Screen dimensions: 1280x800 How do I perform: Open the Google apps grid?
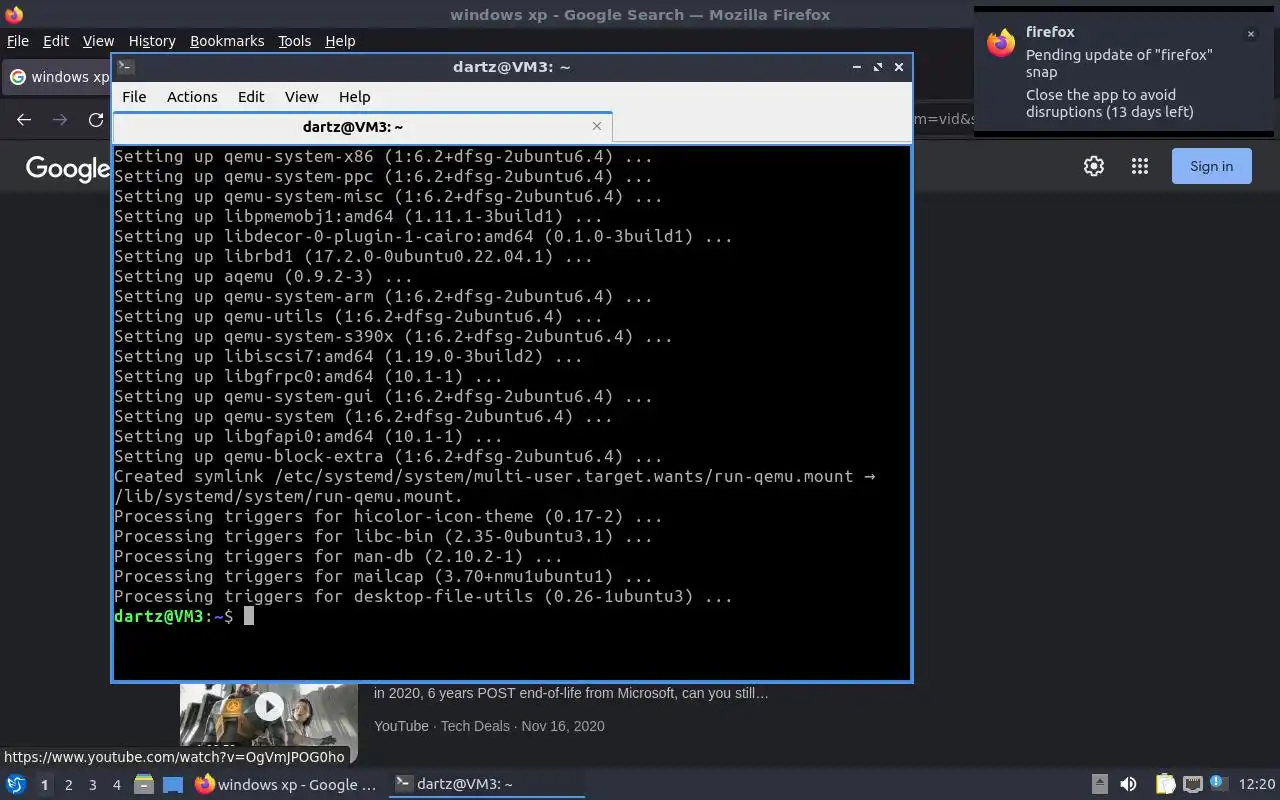coord(1140,167)
